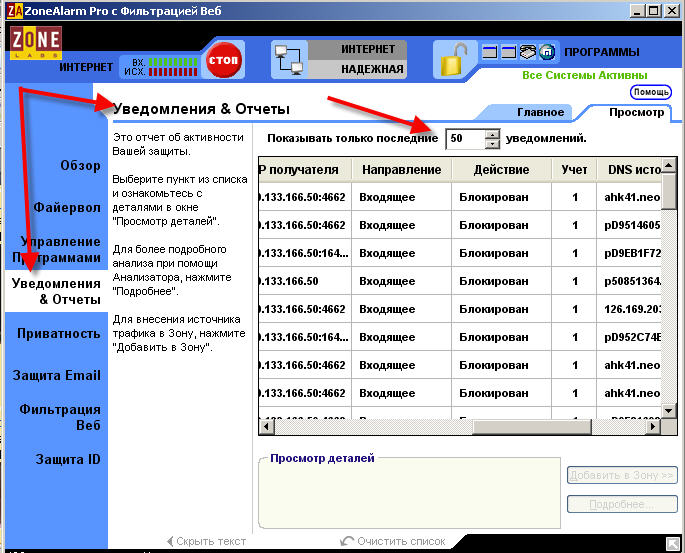Image resolution: width=685 pixels, height=553 pixels.
Task: Click the .133.166.50 cell without port
Action: click(x=305, y=281)
